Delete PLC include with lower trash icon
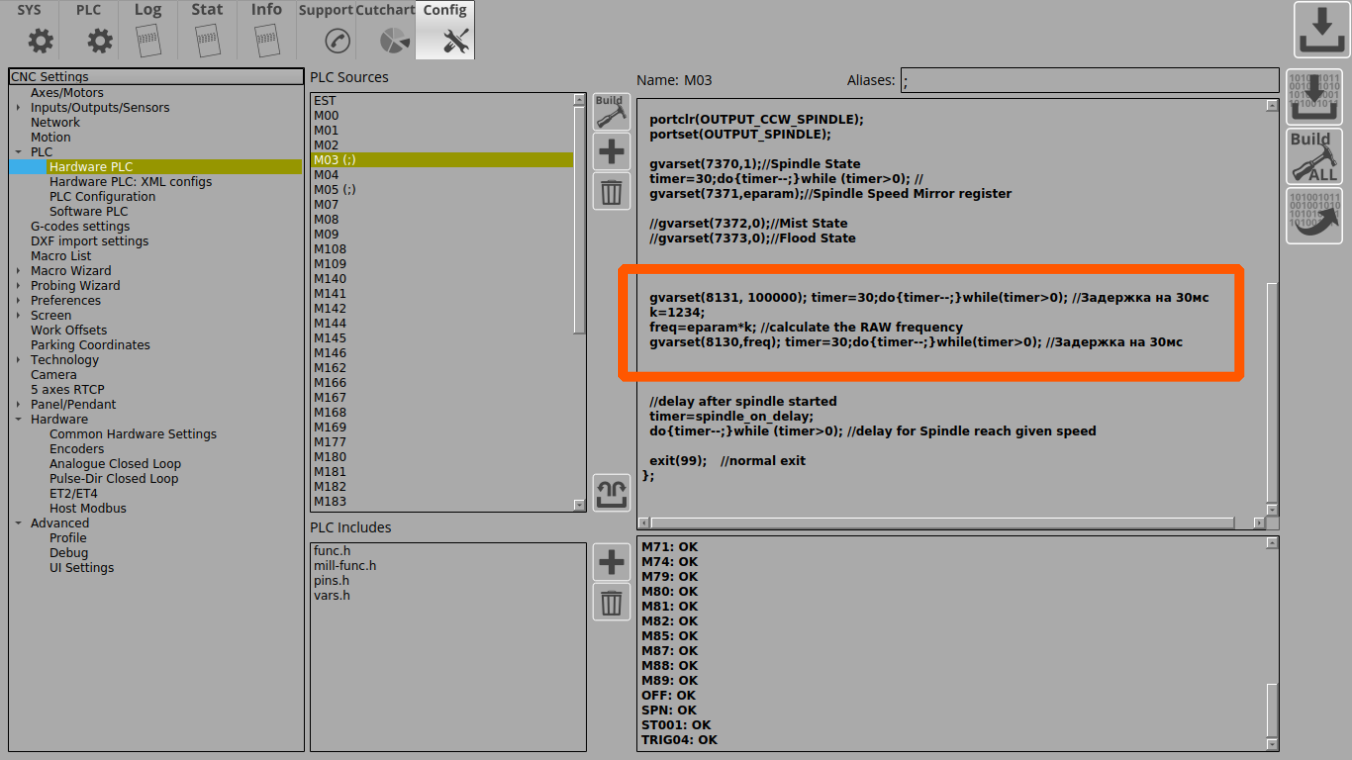The height and width of the screenshot is (760, 1352). [x=611, y=602]
